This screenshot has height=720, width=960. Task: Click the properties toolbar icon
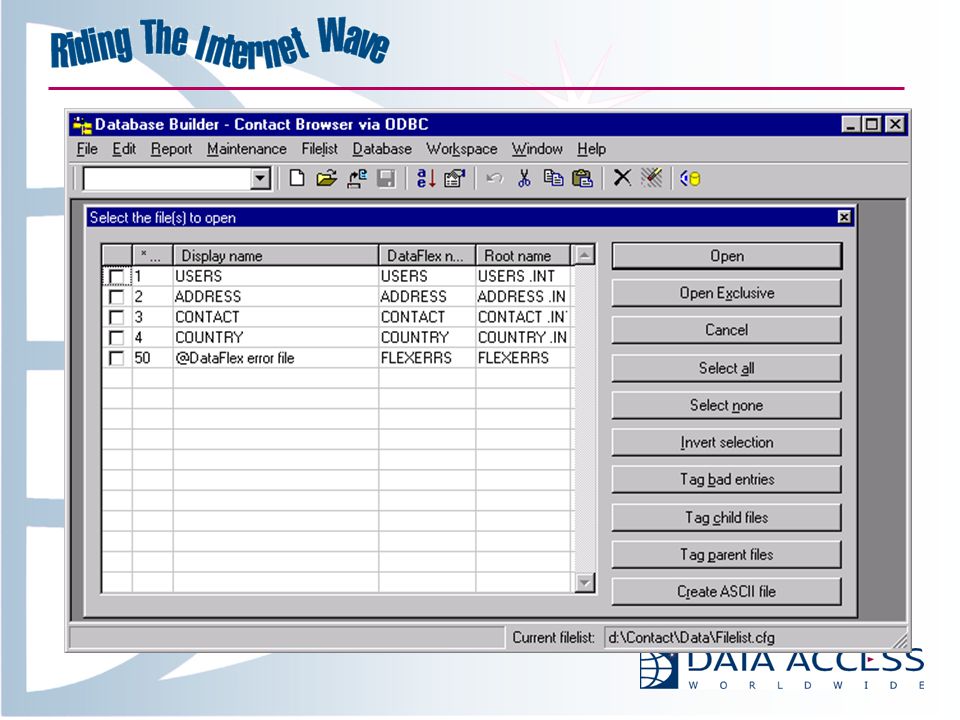click(x=454, y=179)
